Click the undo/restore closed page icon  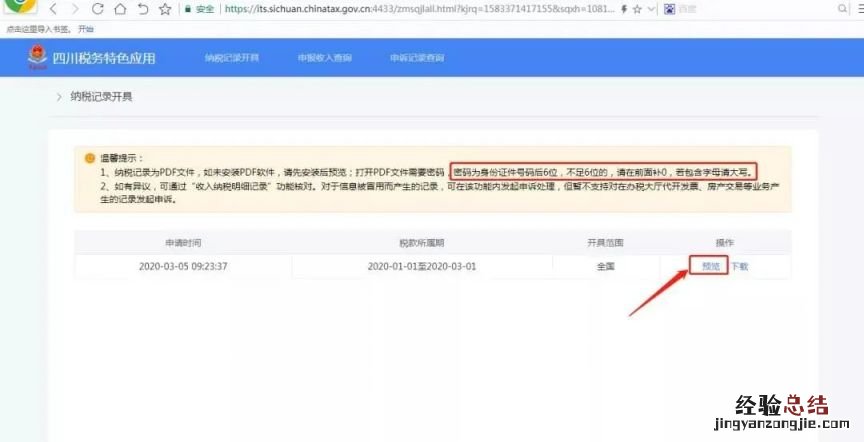pos(143,9)
